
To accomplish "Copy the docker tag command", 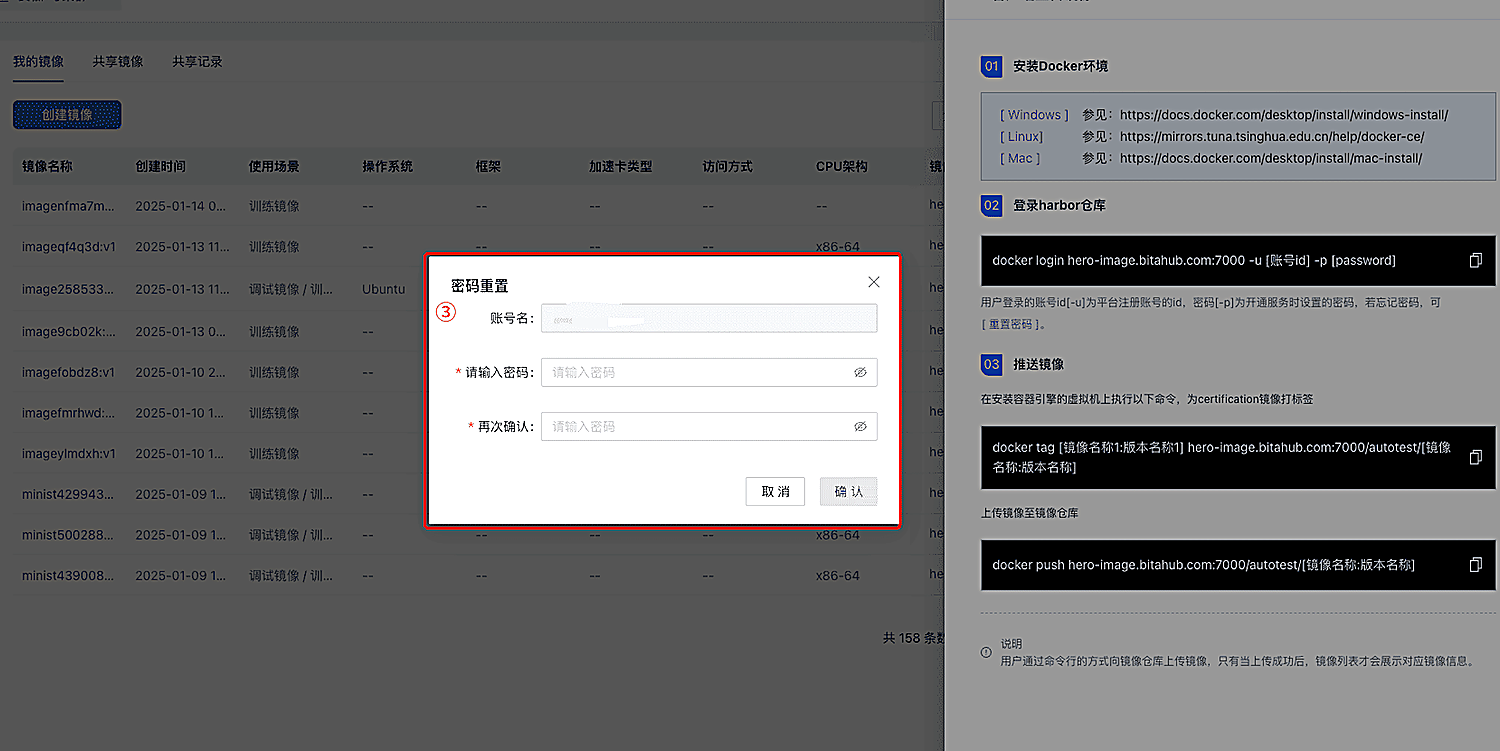I will click(1475, 457).
